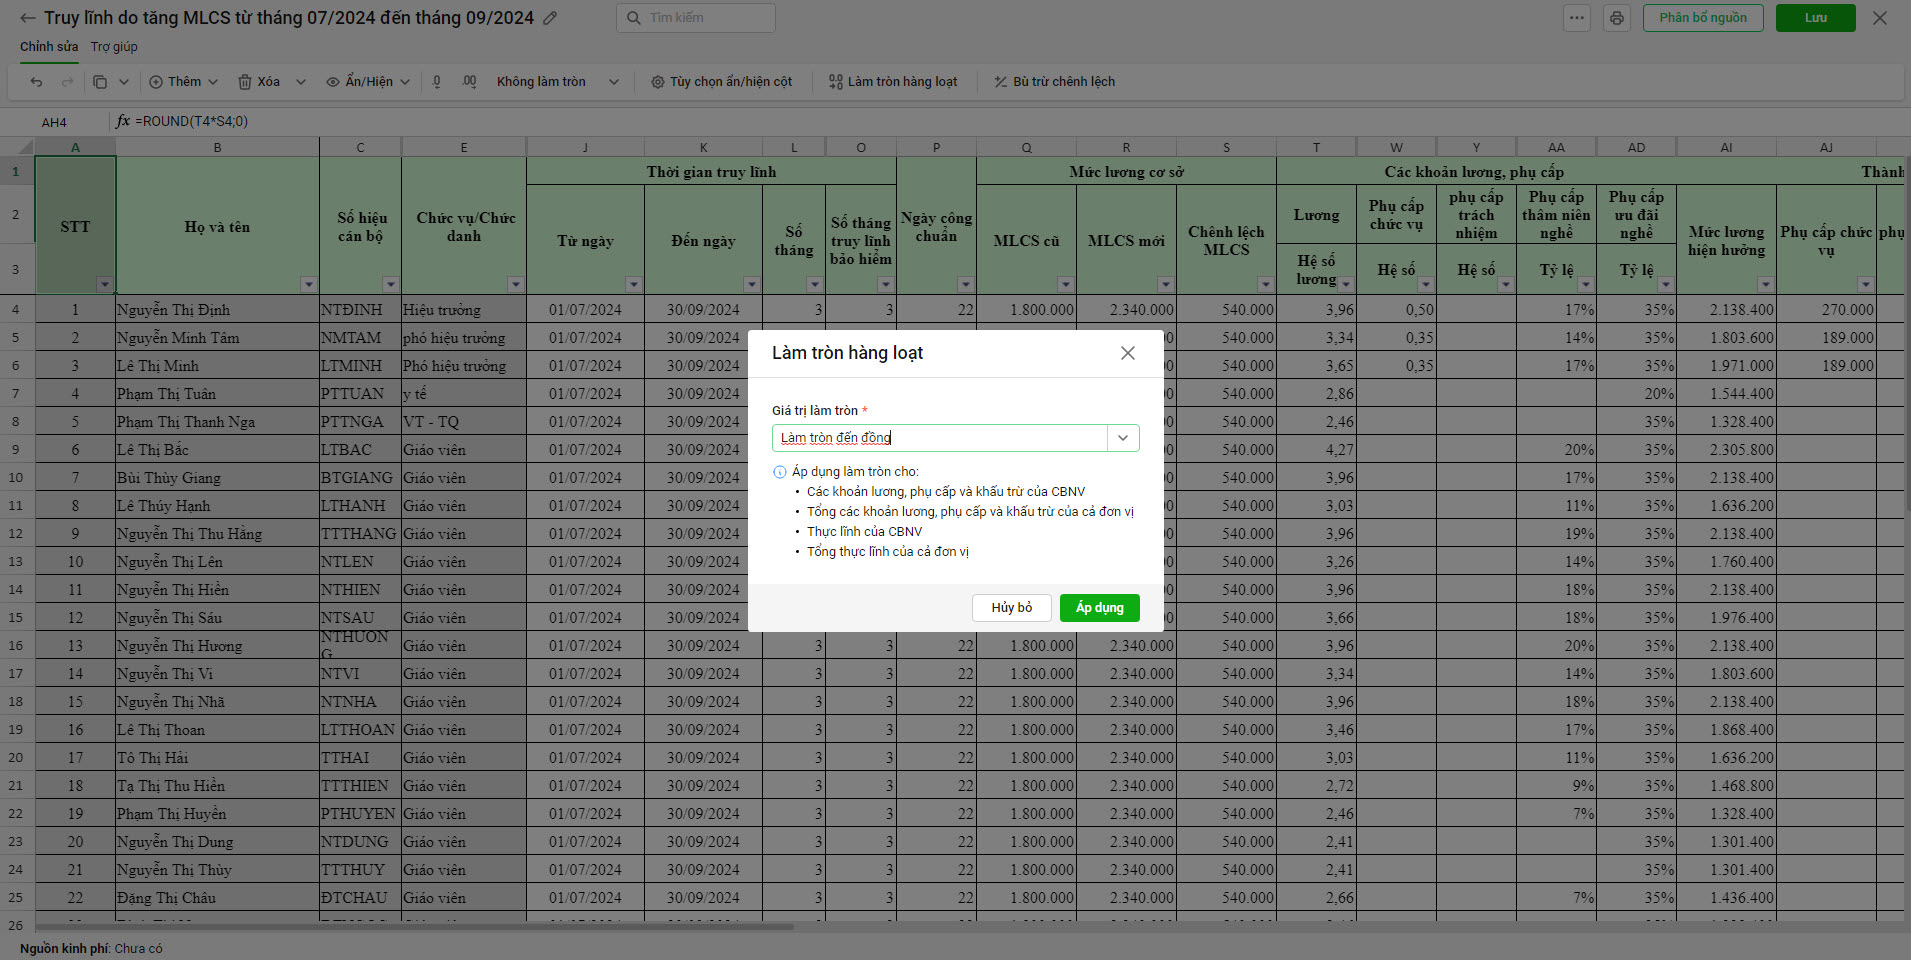
Task: Click Bù trừ chênh lệch in the toolbar
Action: click(1054, 82)
